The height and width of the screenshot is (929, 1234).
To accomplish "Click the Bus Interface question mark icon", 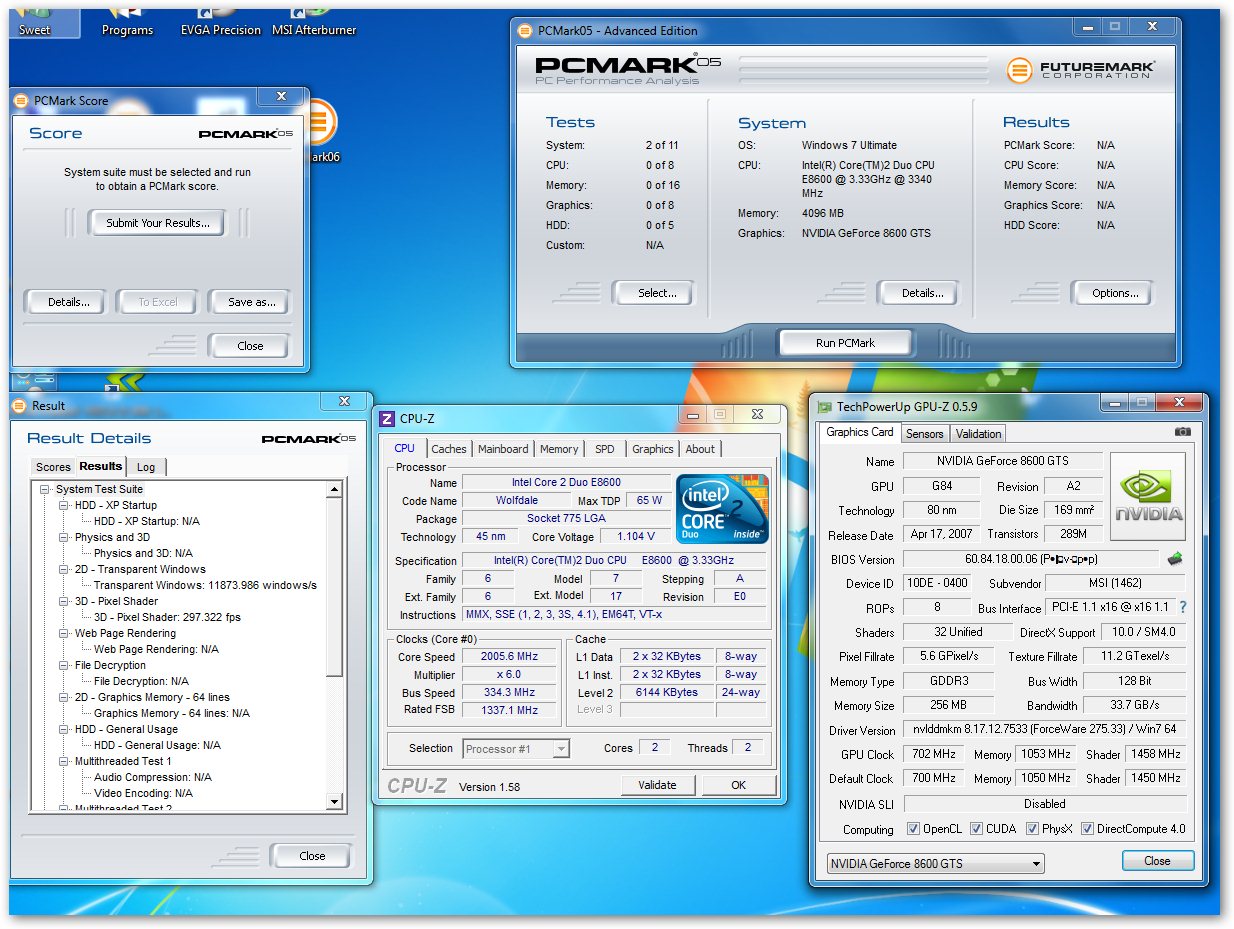I will point(1183,607).
